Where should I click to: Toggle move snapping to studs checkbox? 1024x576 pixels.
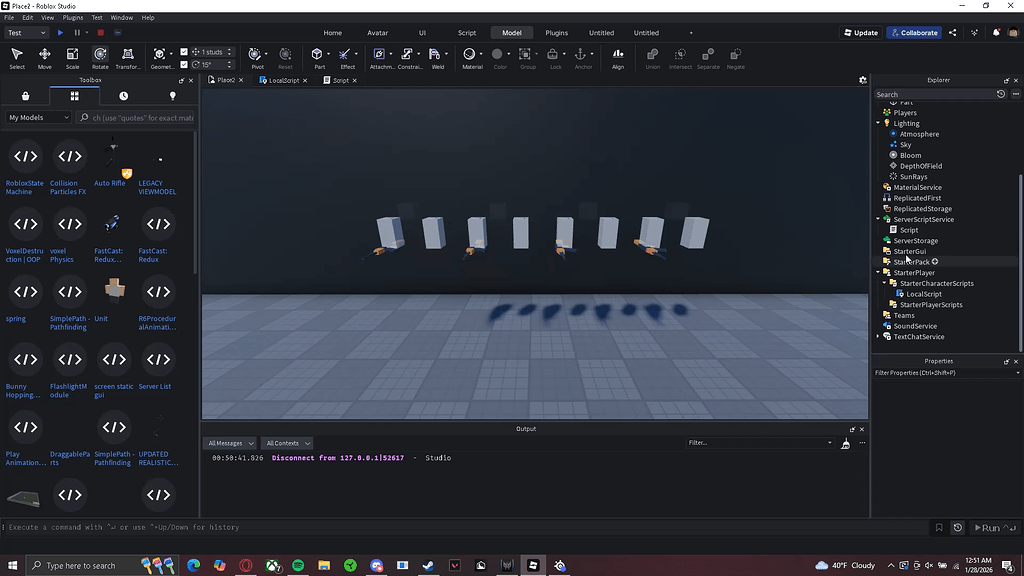click(184, 50)
